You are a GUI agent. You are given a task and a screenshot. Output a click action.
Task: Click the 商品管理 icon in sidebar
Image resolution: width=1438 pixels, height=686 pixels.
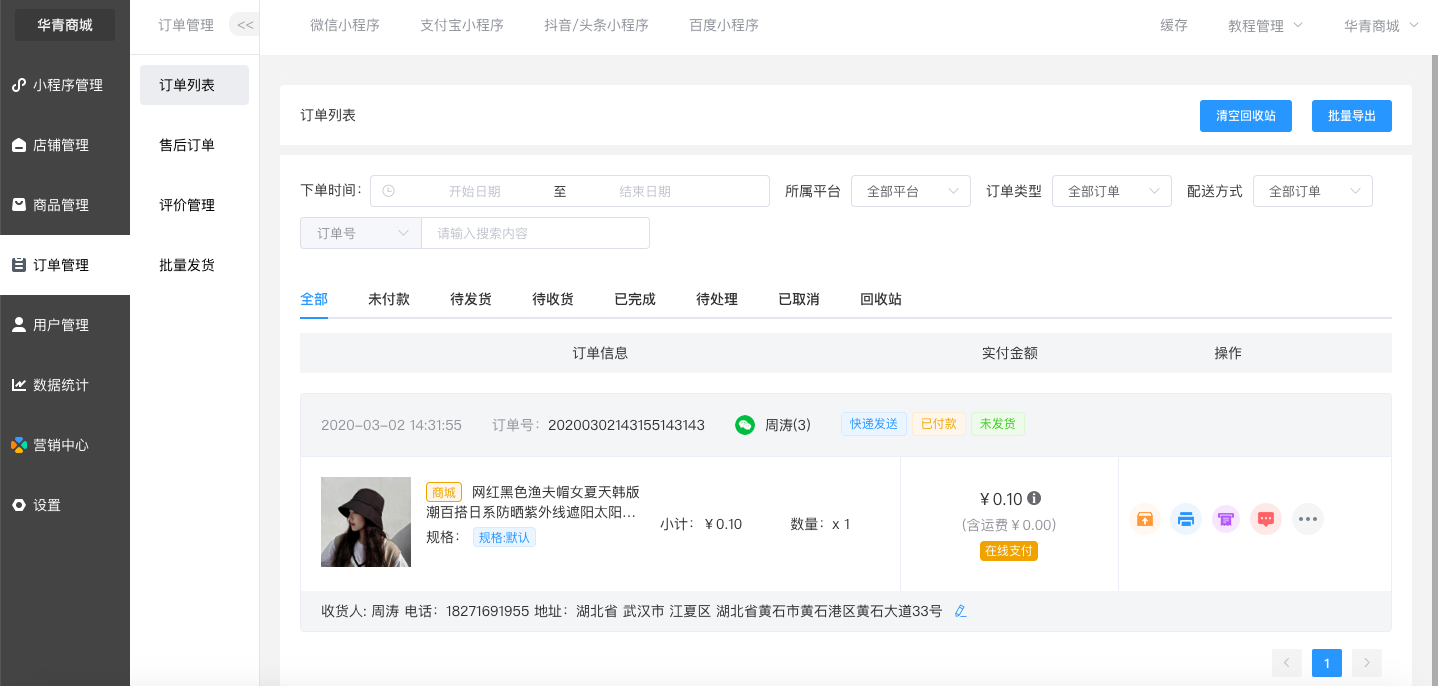click(18, 205)
